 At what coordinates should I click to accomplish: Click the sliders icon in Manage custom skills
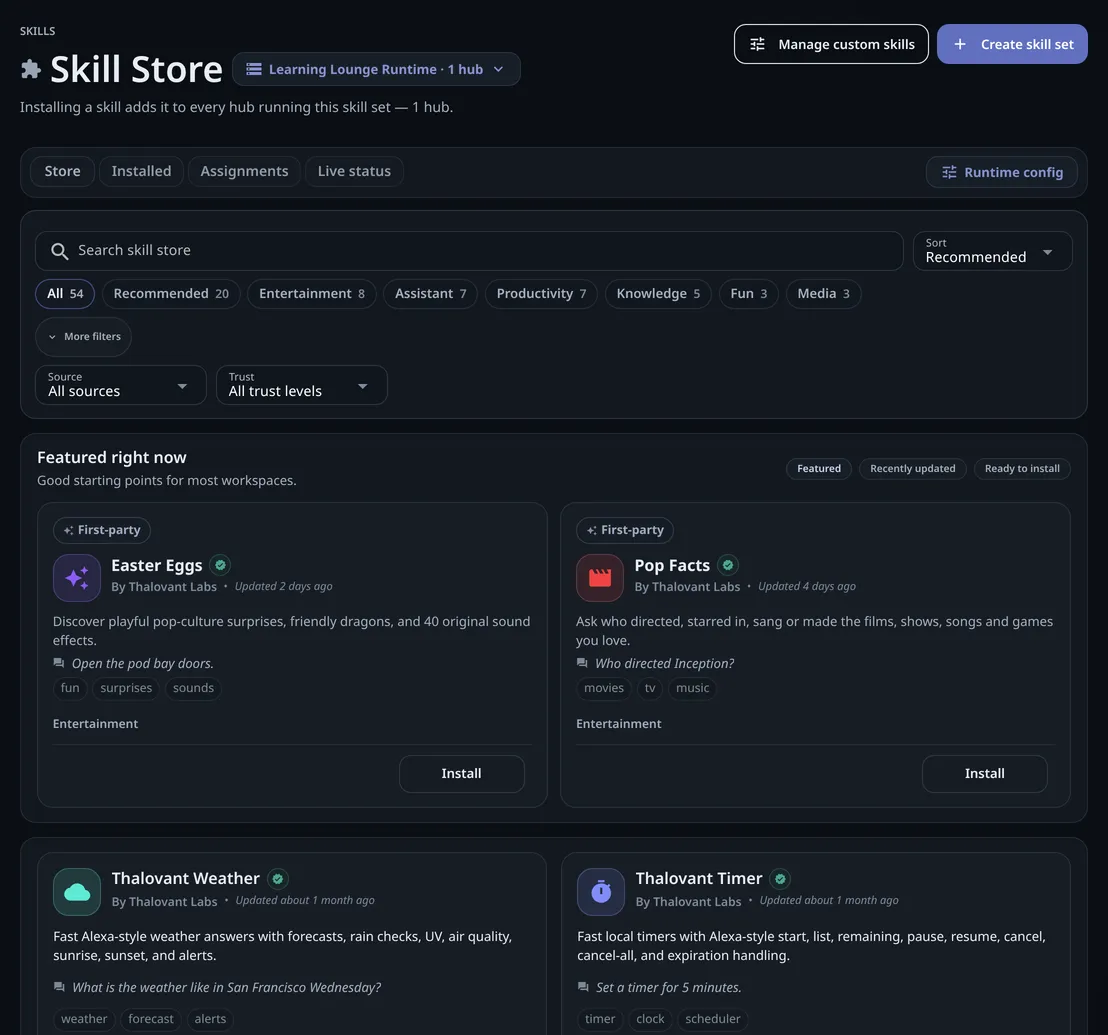click(757, 45)
